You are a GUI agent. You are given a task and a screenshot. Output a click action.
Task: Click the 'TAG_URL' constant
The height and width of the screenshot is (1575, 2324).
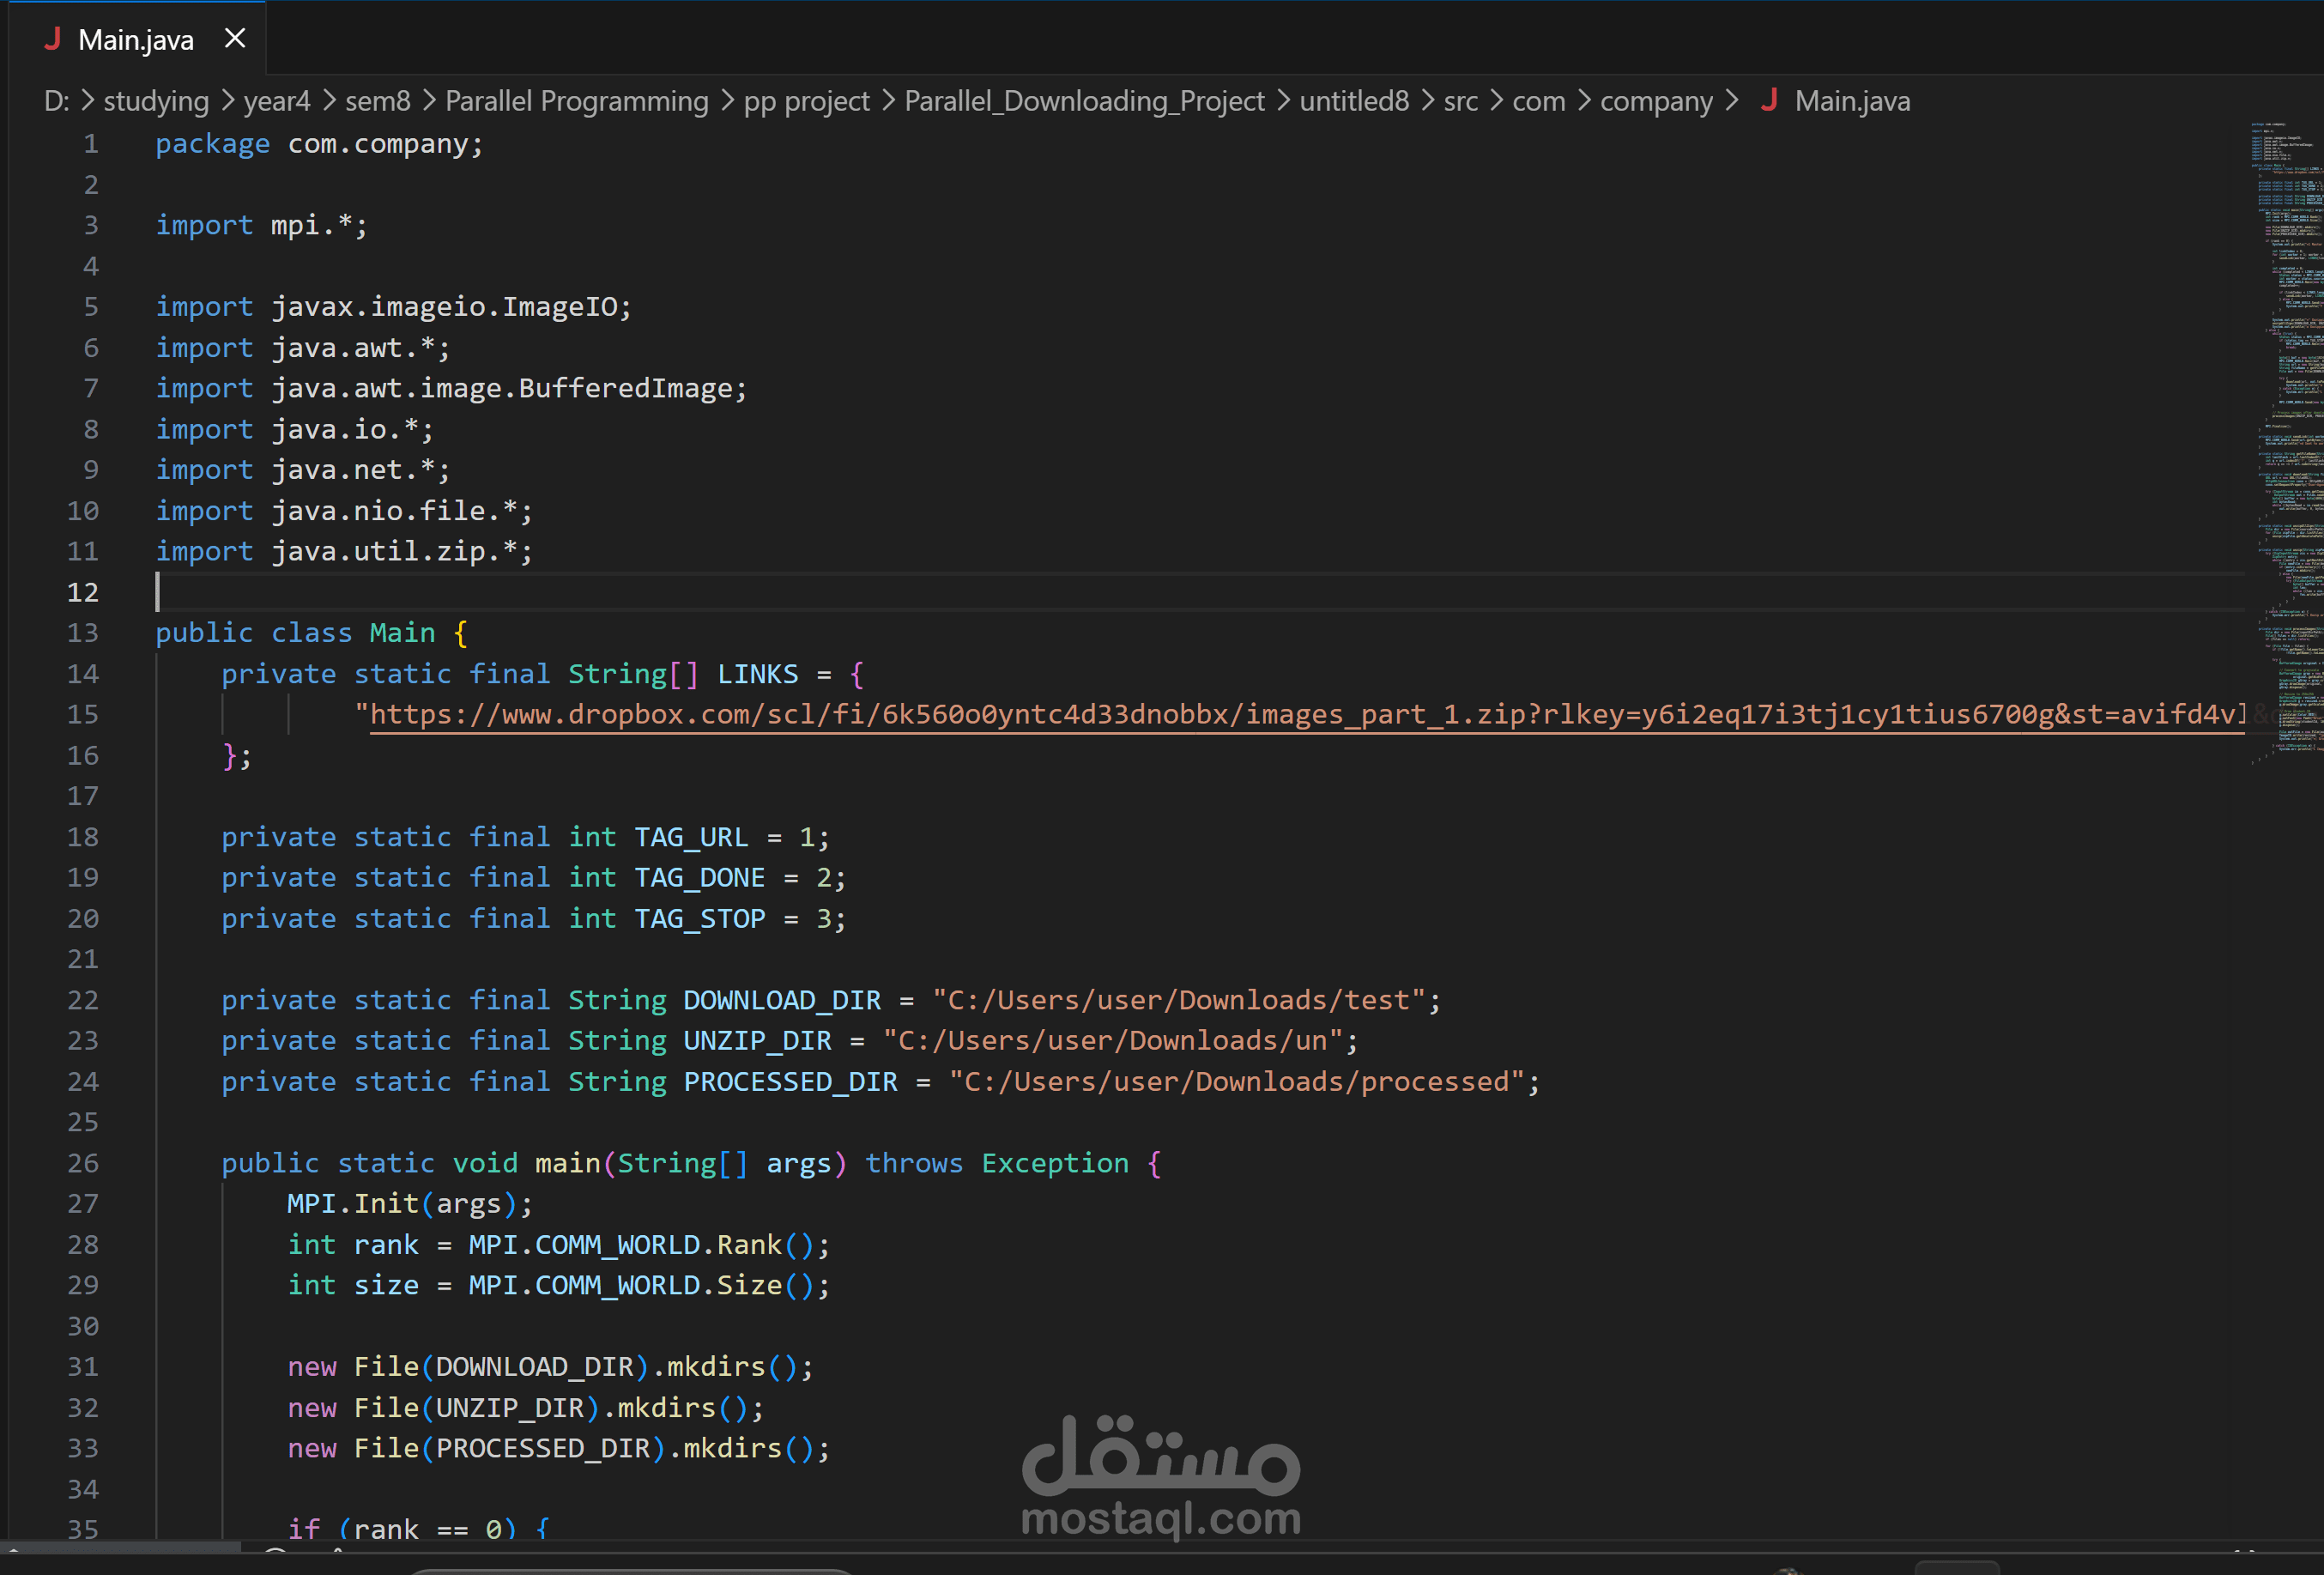click(x=691, y=837)
